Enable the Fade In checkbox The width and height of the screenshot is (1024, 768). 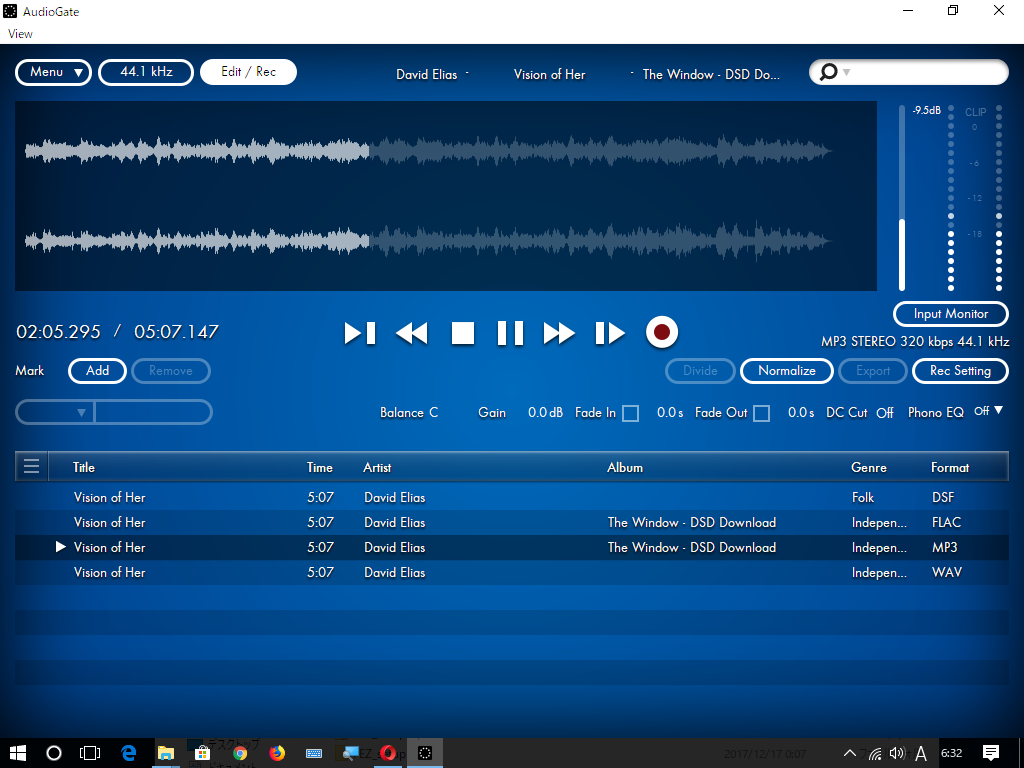point(630,413)
